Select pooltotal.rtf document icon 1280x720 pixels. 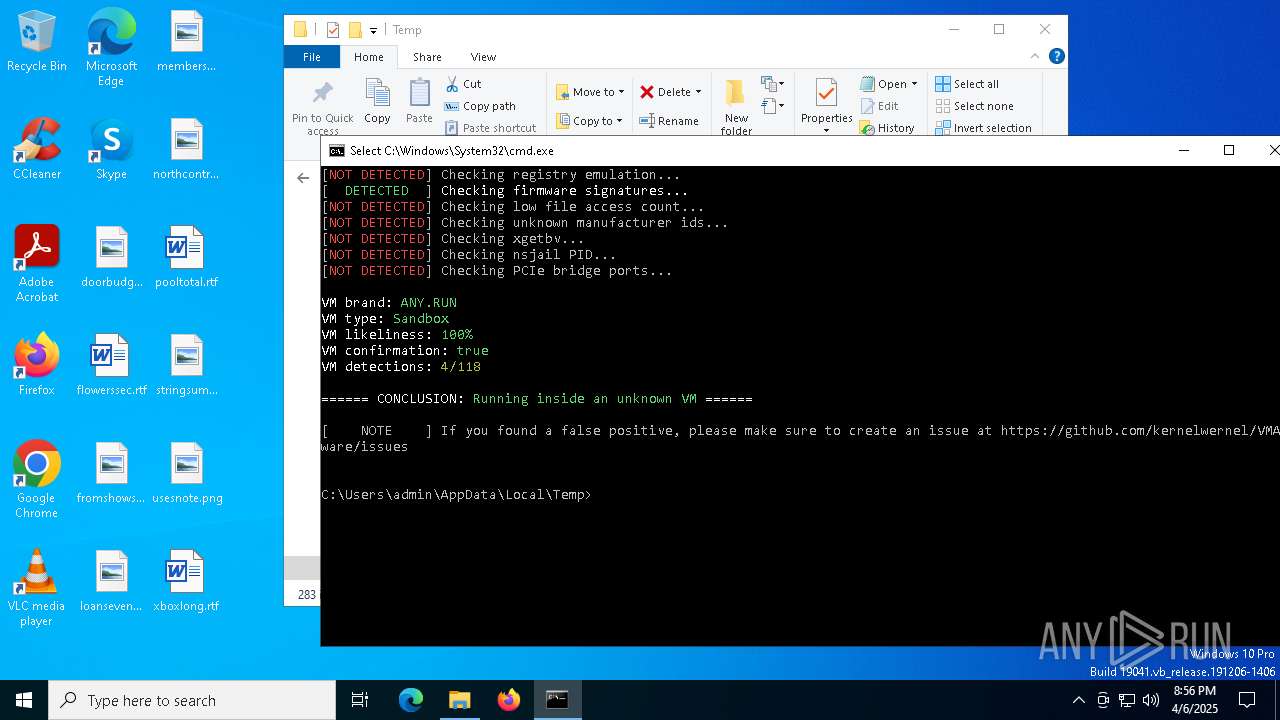click(x=186, y=257)
